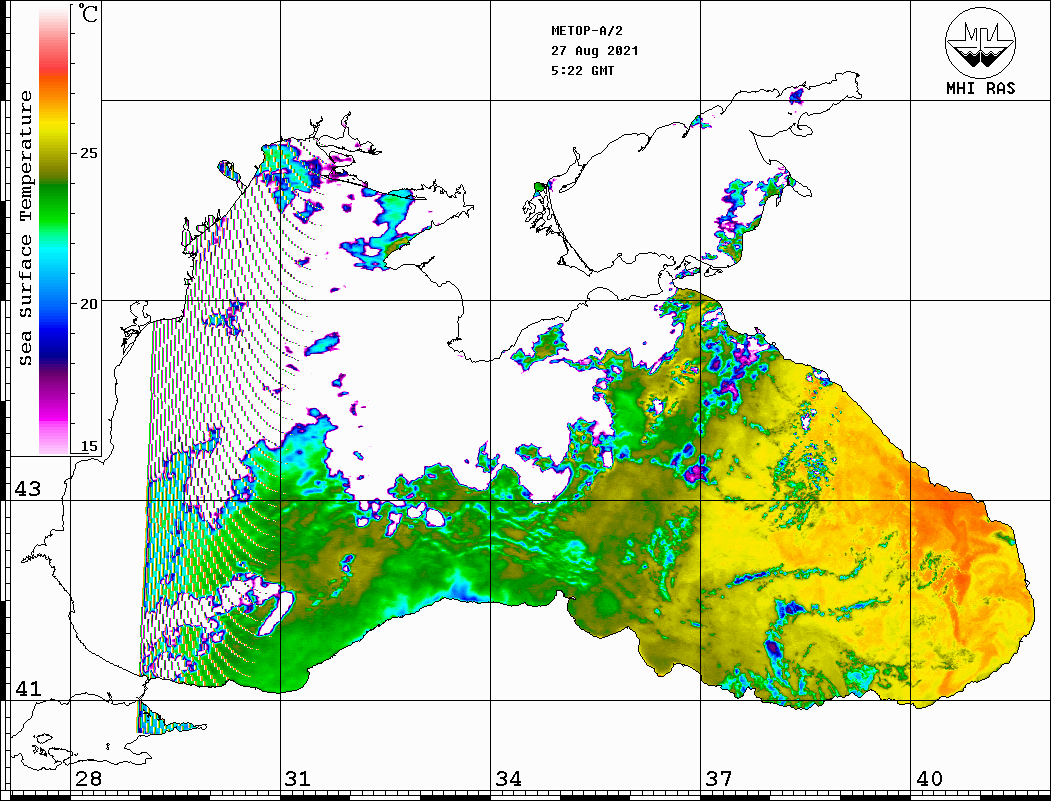The image size is (1051, 801).
Task: Click the MHI RAS logo emblem
Action: point(980,42)
